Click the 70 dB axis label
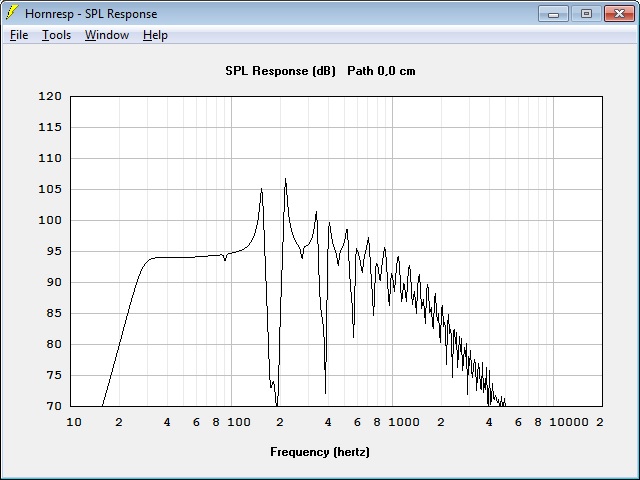 pos(53,407)
